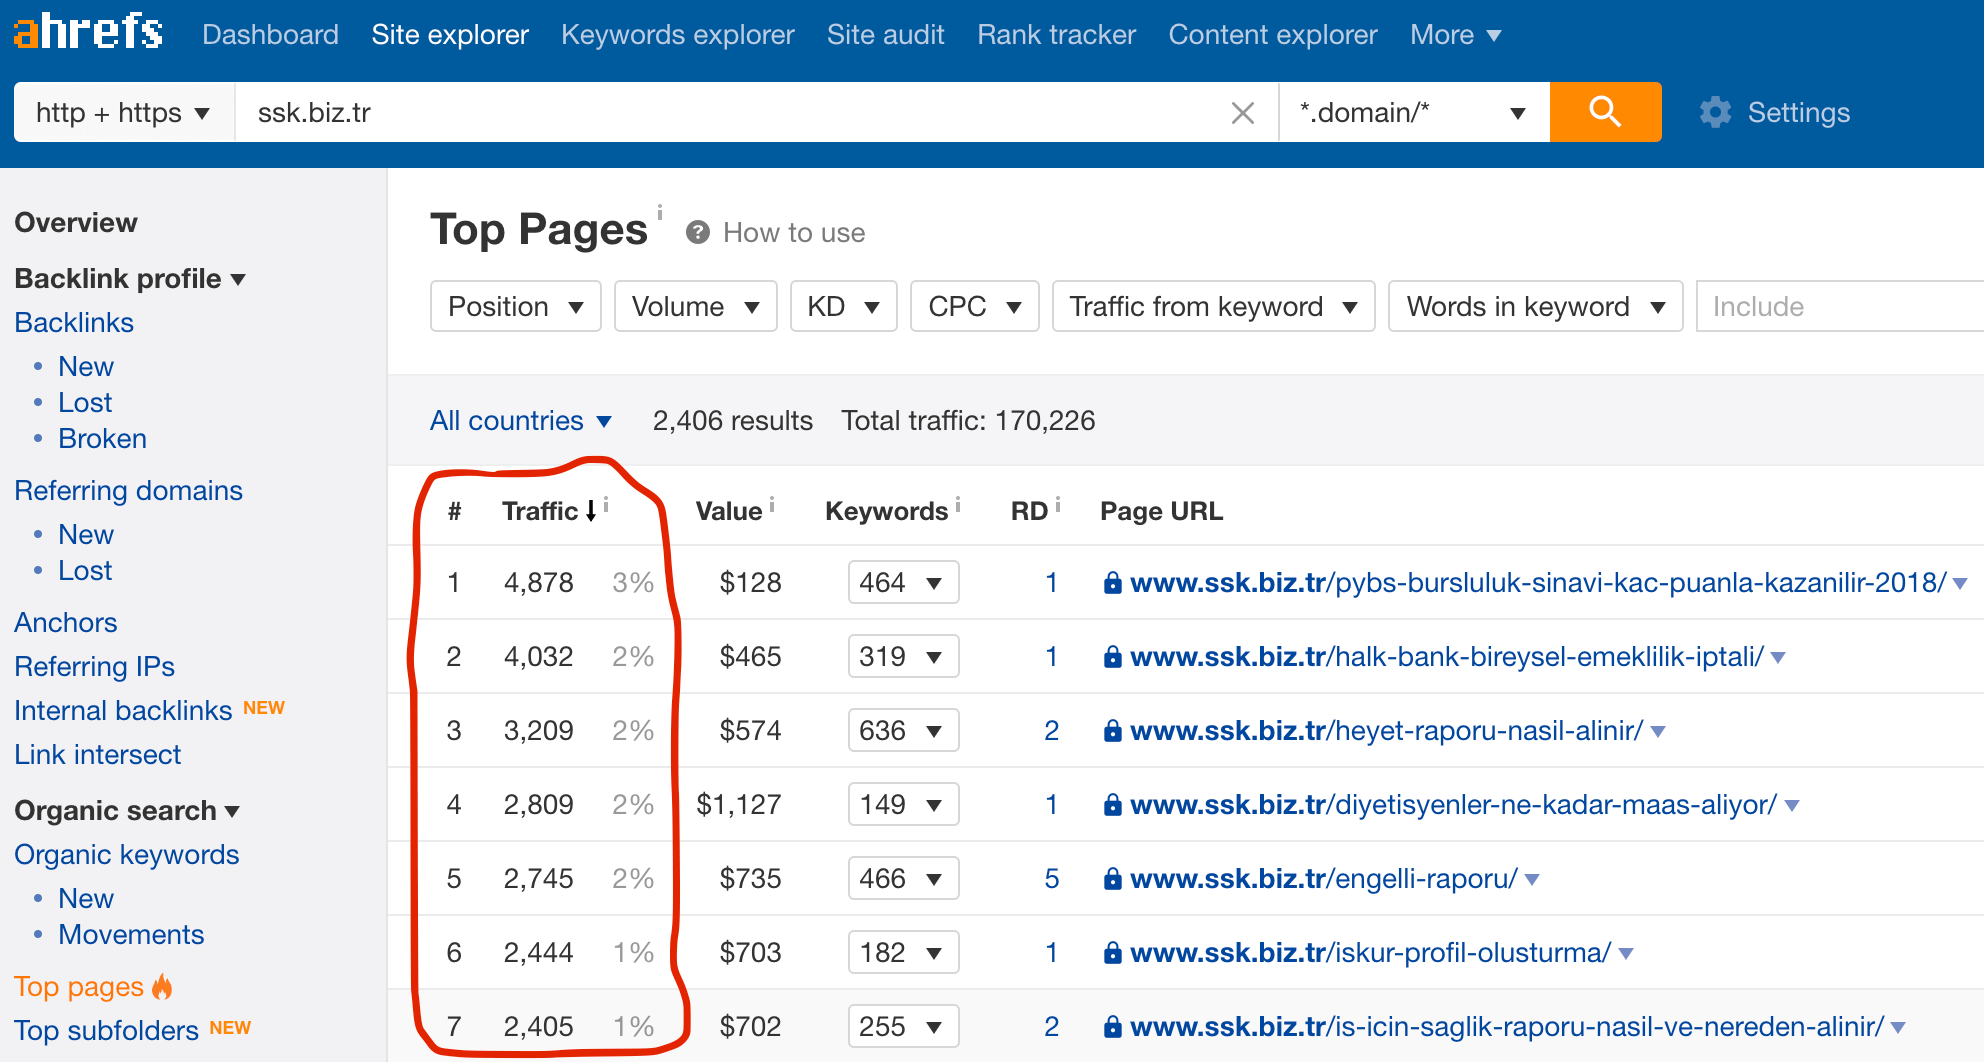This screenshot has height=1062, width=1984.
Task: Open the http + https protocol dropdown
Action: pyautogui.click(x=124, y=112)
